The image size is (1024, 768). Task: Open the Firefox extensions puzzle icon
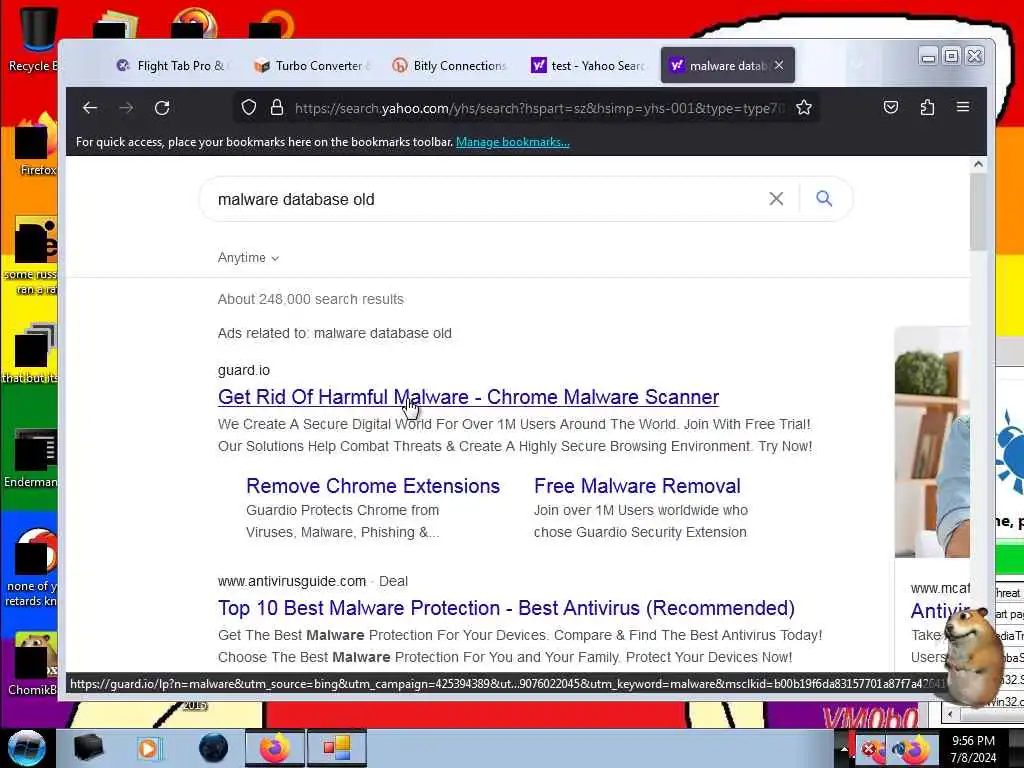point(927,108)
